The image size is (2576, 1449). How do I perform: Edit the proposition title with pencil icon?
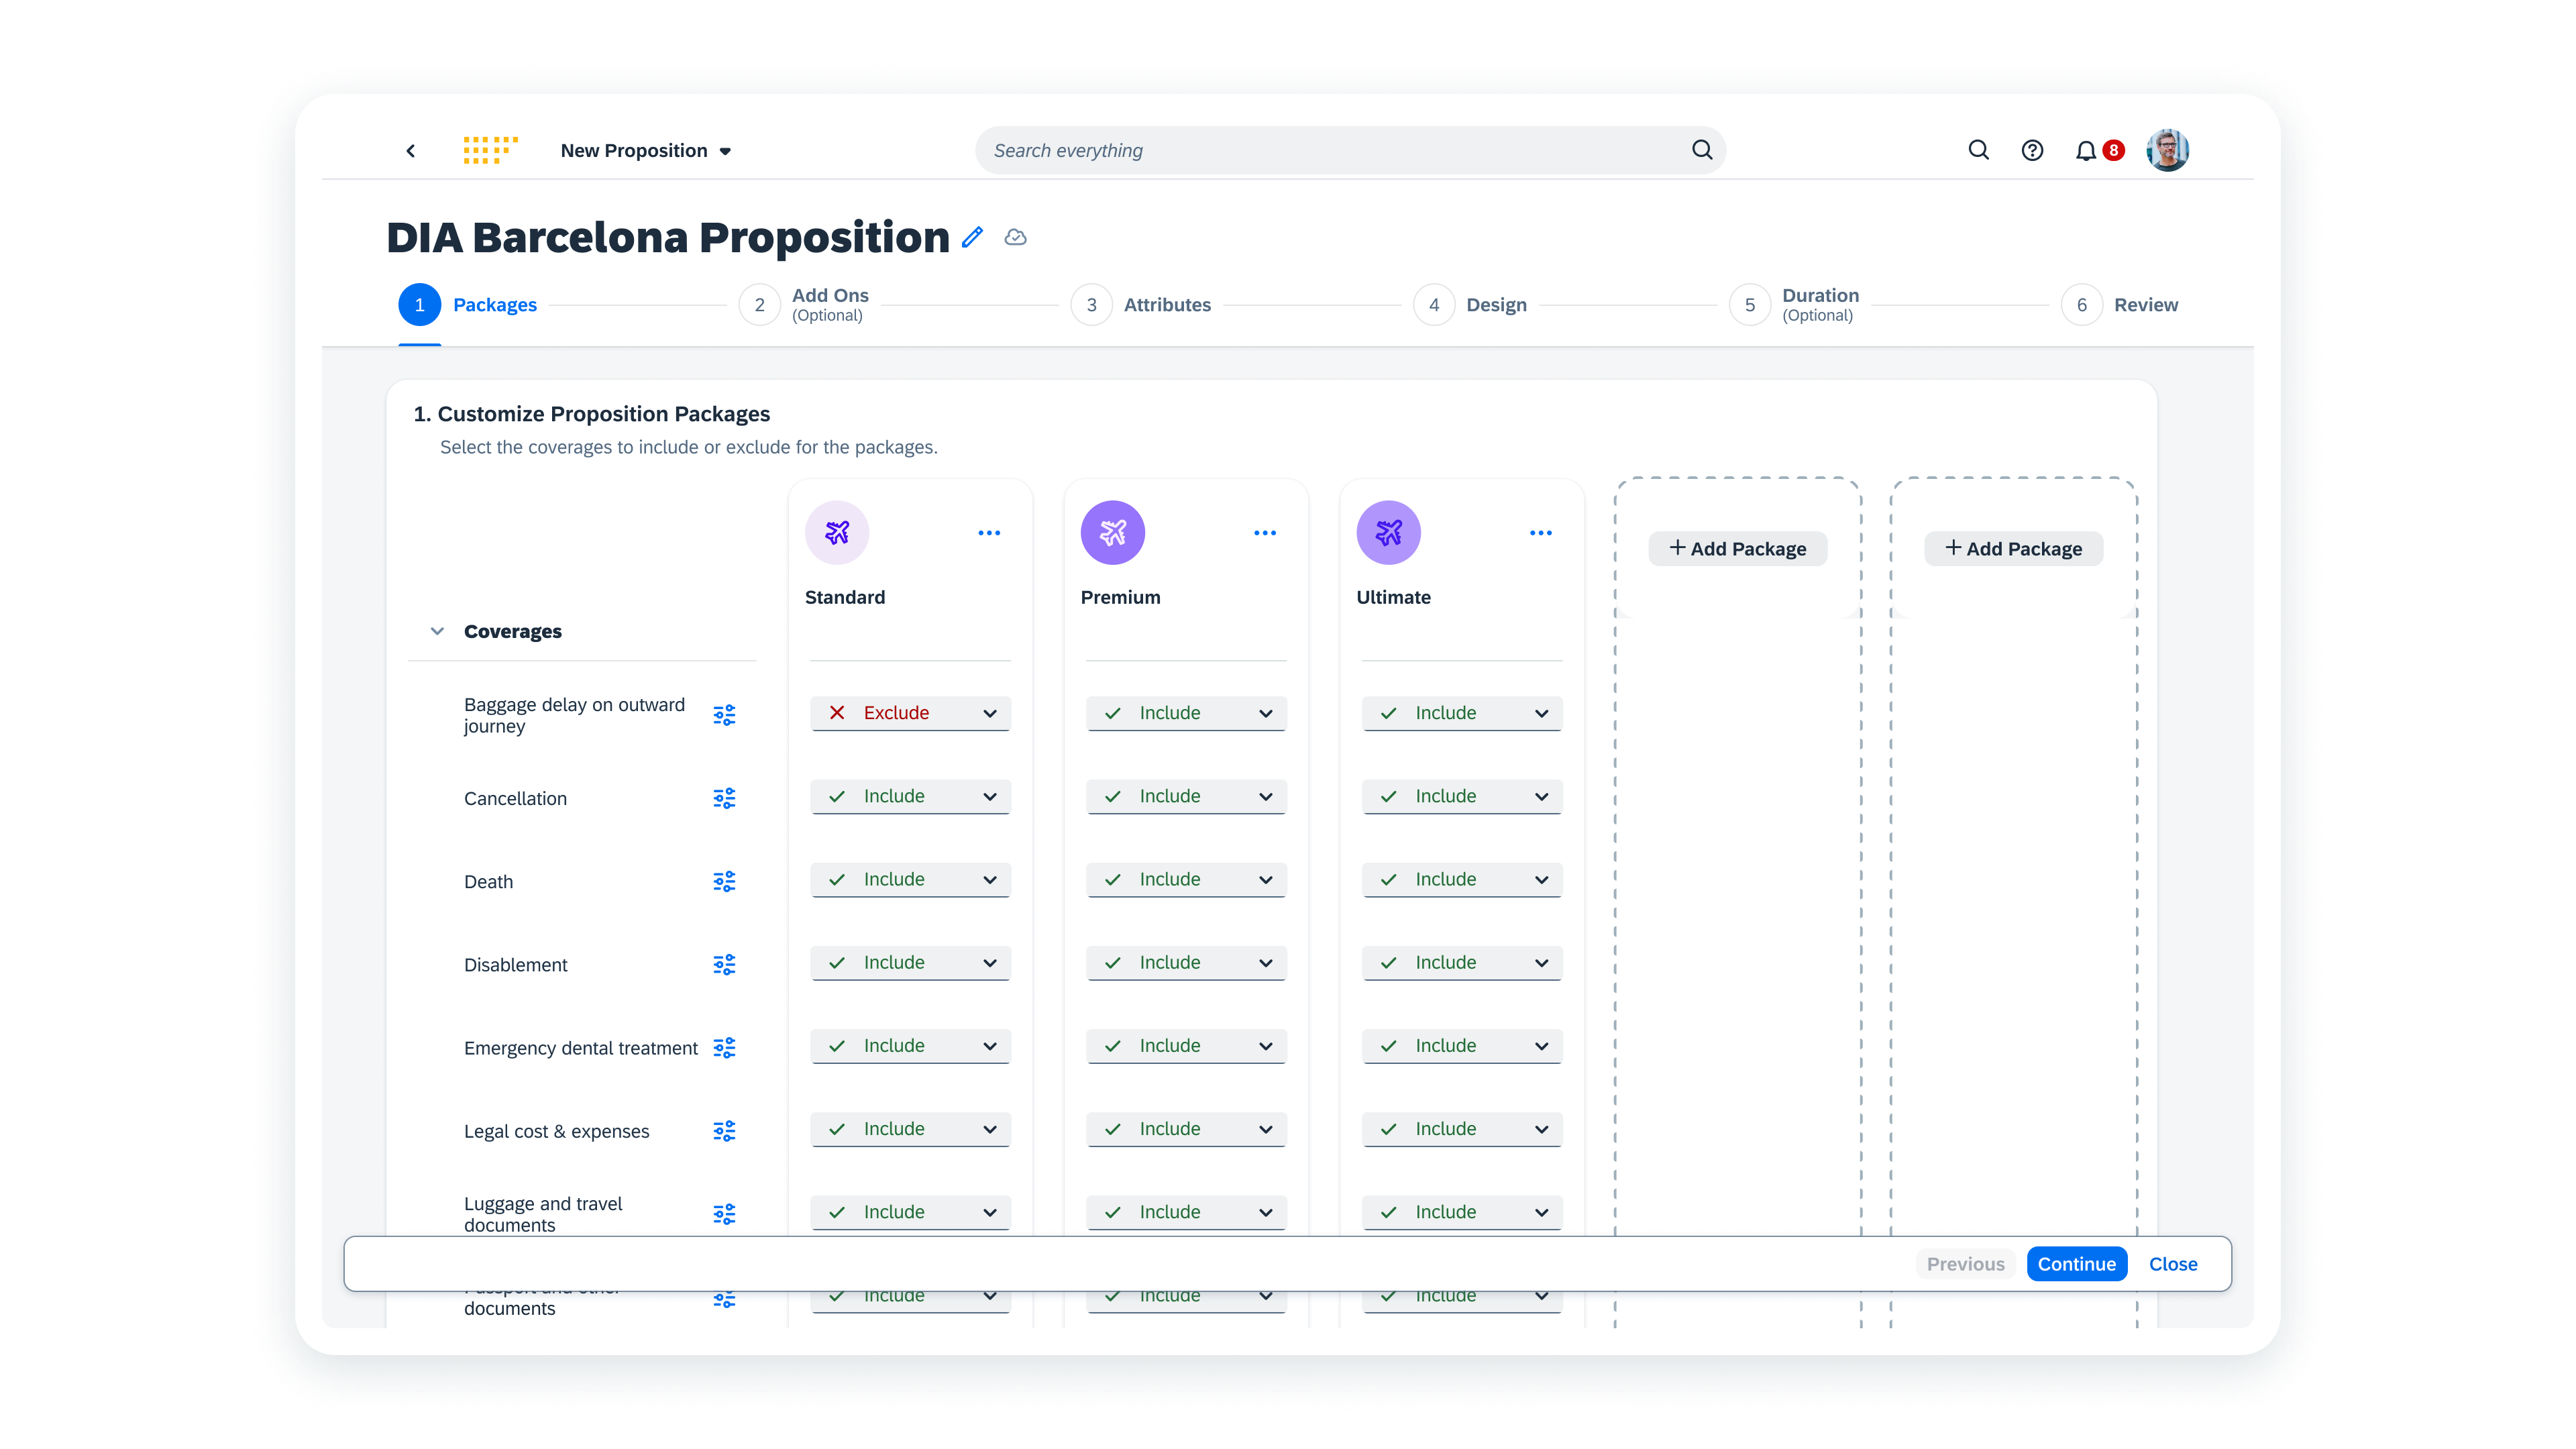972,237
